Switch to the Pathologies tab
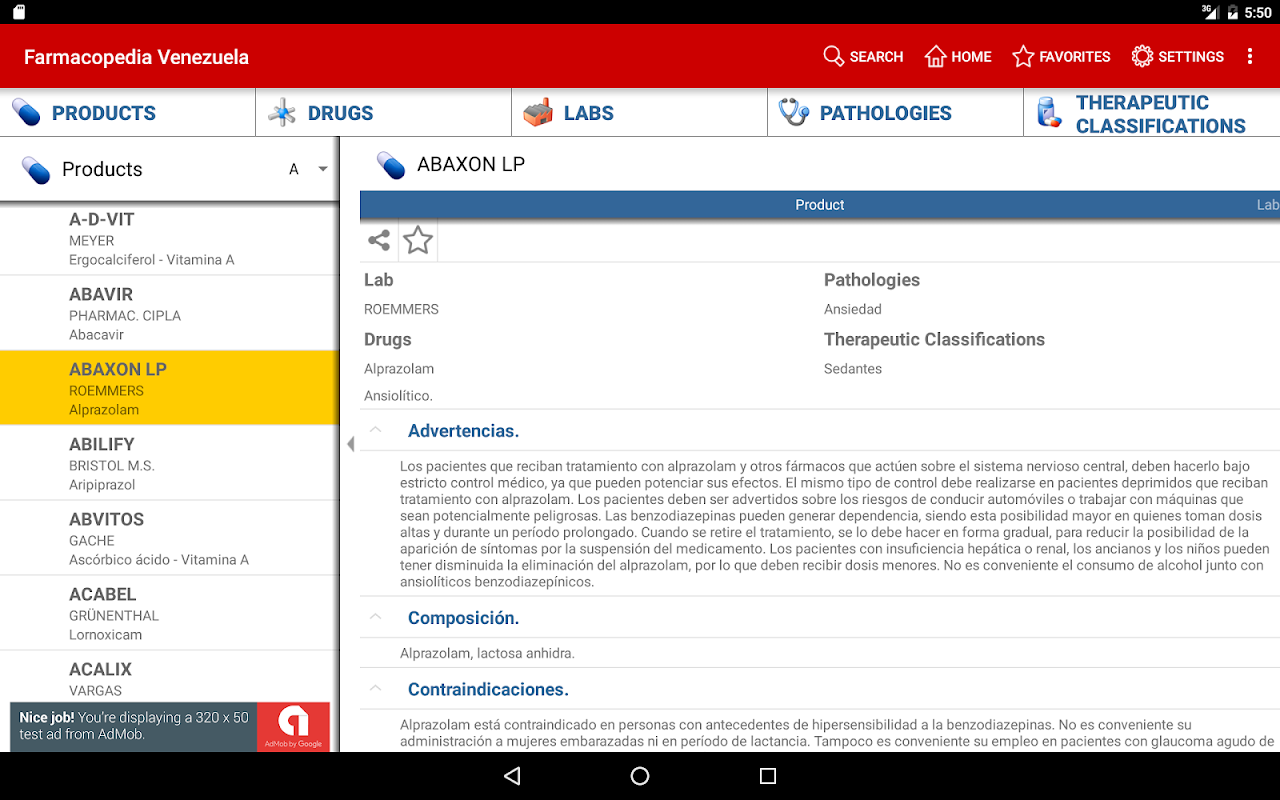The height and width of the screenshot is (800, 1280). pyautogui.click(x=896, y=113)
